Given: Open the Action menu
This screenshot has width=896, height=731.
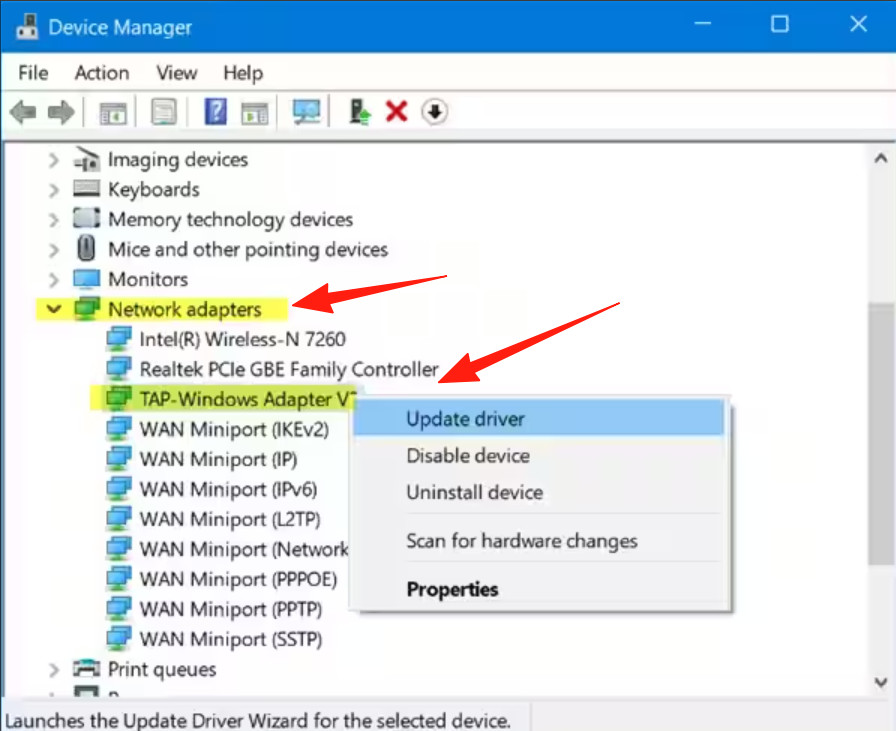Looking at the screenshot, I should click(102, 73).
